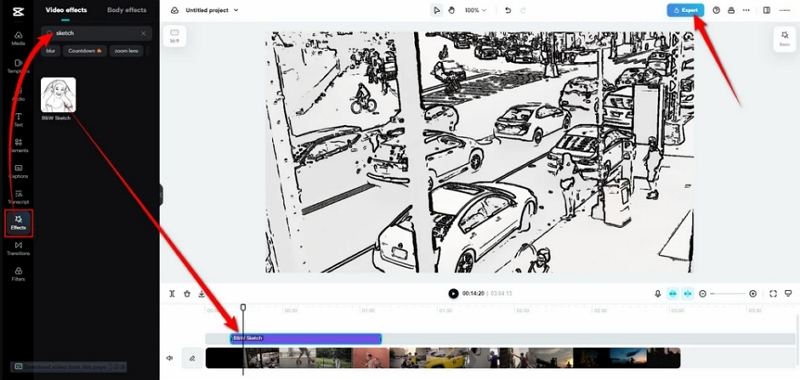Select the hand pan tool
800x380 pixels.
point(452,10)
